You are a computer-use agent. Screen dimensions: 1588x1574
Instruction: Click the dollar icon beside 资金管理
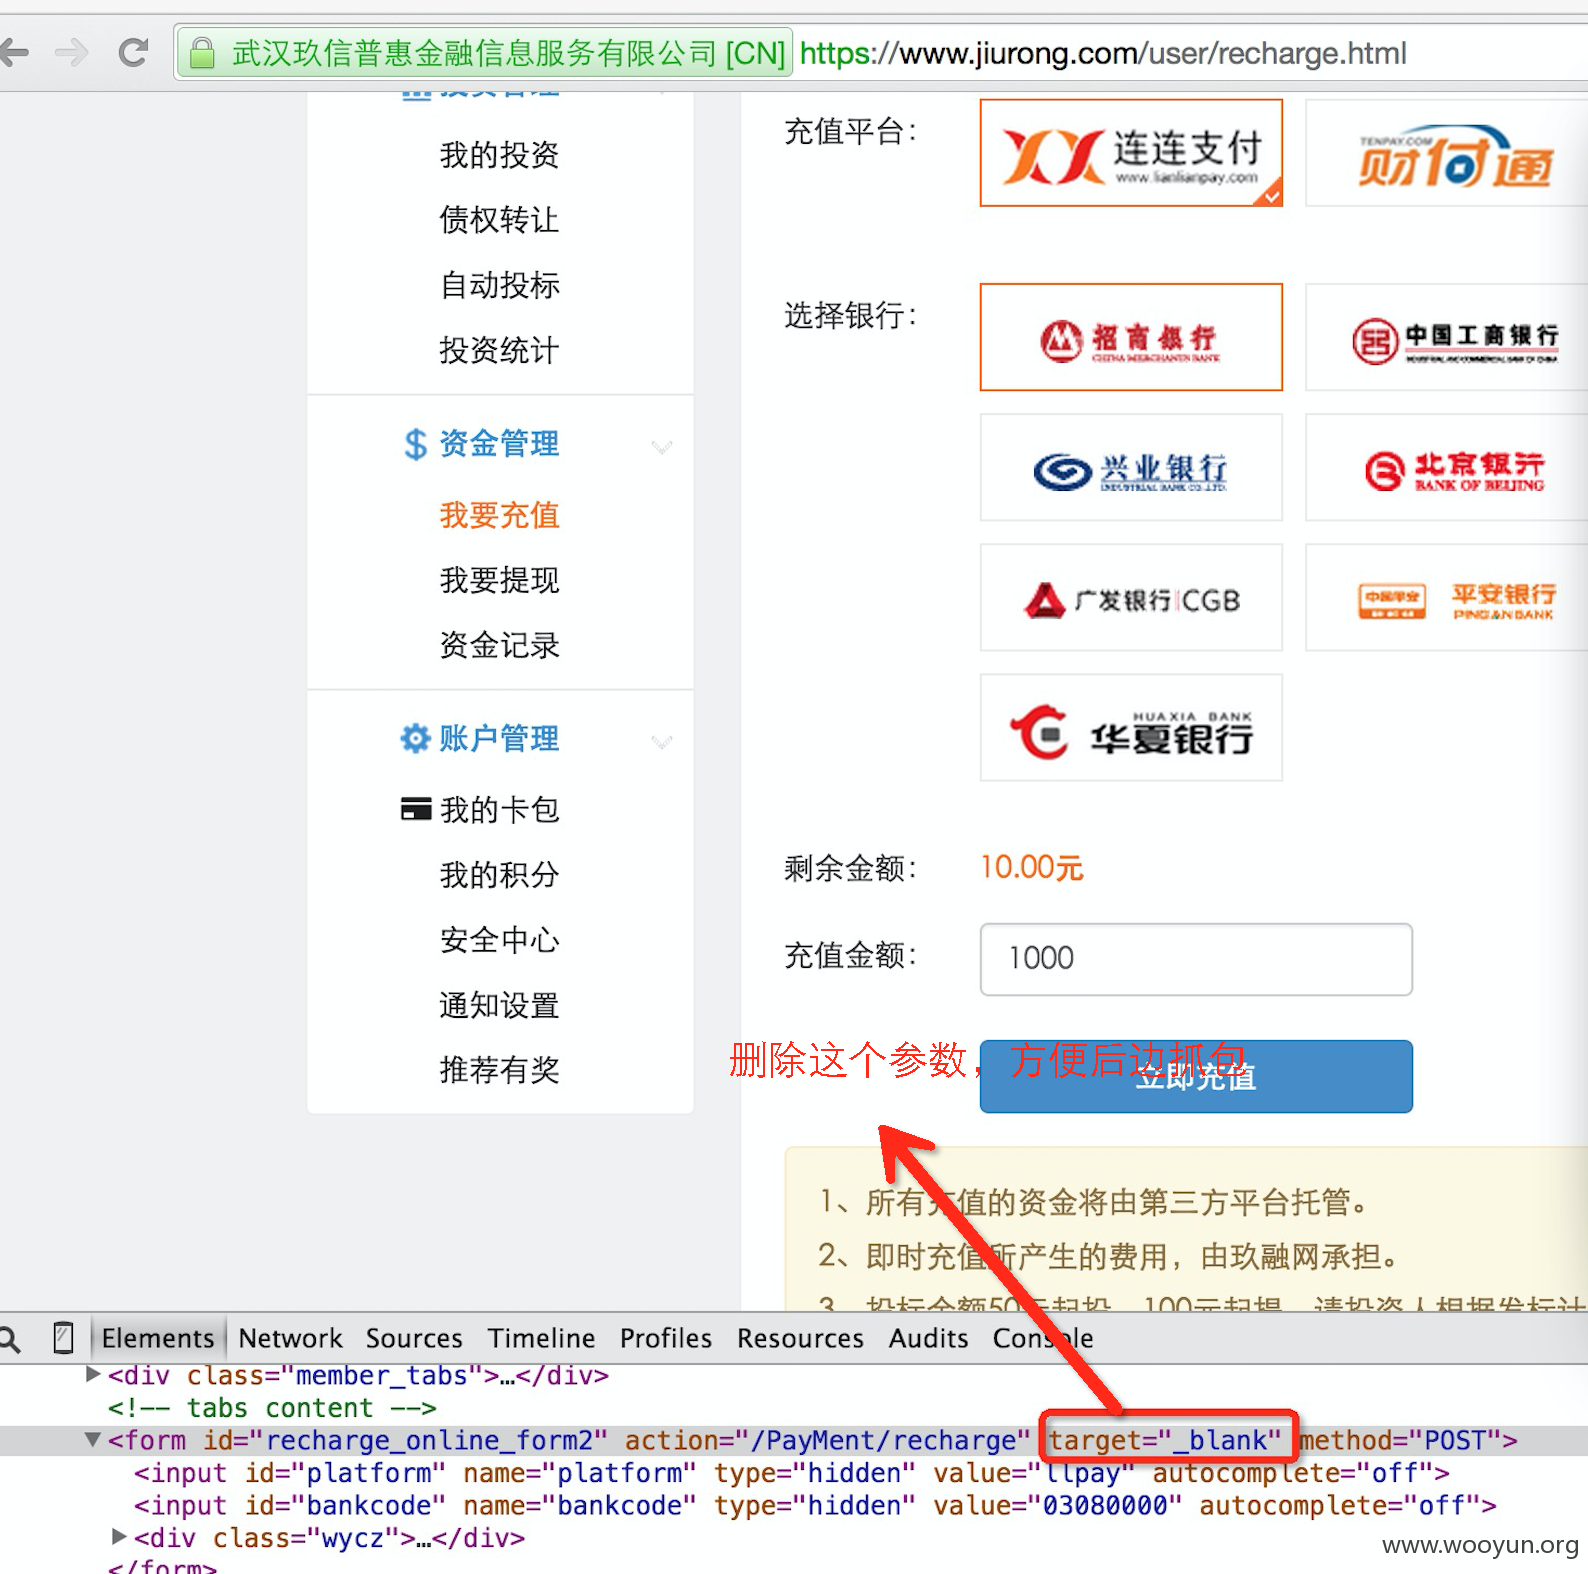pos(415,444)
